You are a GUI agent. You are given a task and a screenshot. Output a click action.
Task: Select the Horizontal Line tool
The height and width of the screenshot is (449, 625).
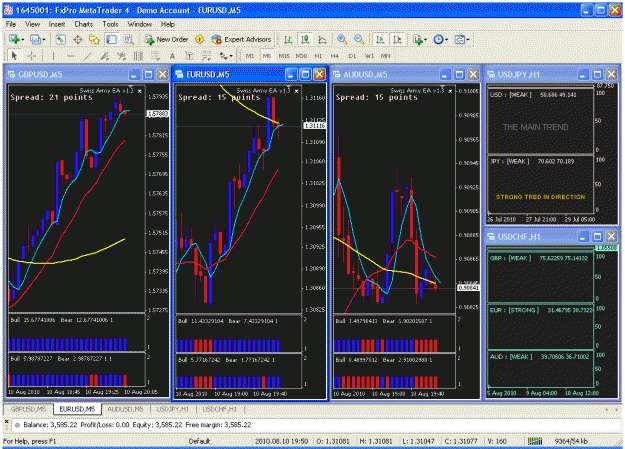(71, 56)
